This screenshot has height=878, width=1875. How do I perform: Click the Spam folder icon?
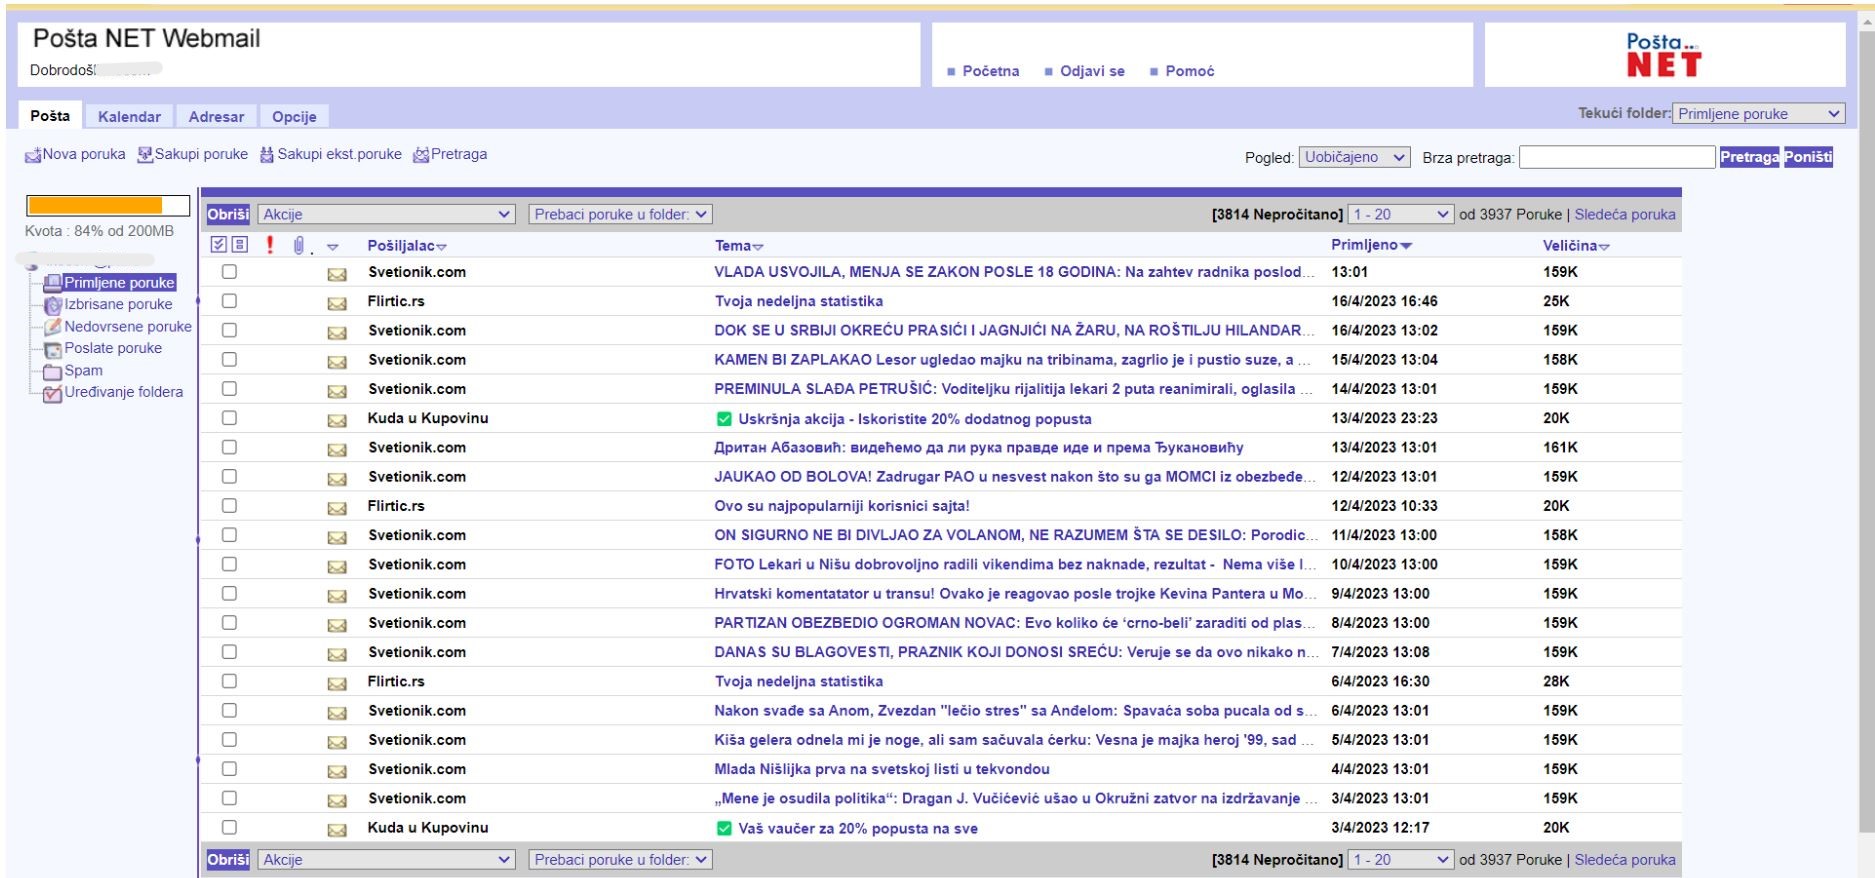53,371
